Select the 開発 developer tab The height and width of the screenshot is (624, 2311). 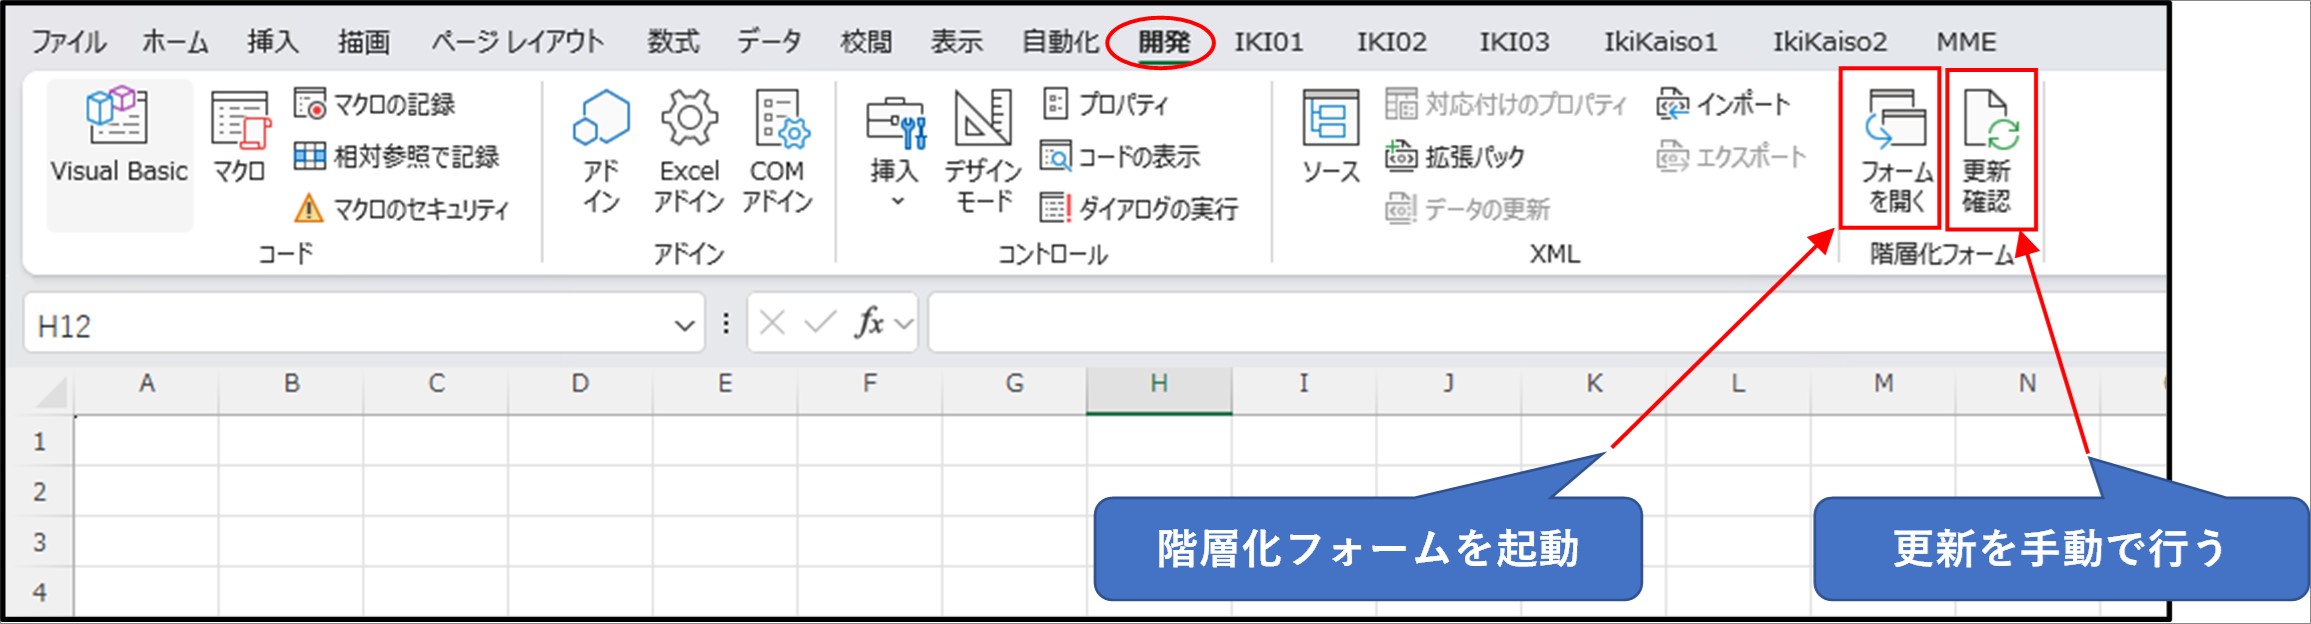pyautogui.click(x=1164, y=42)
